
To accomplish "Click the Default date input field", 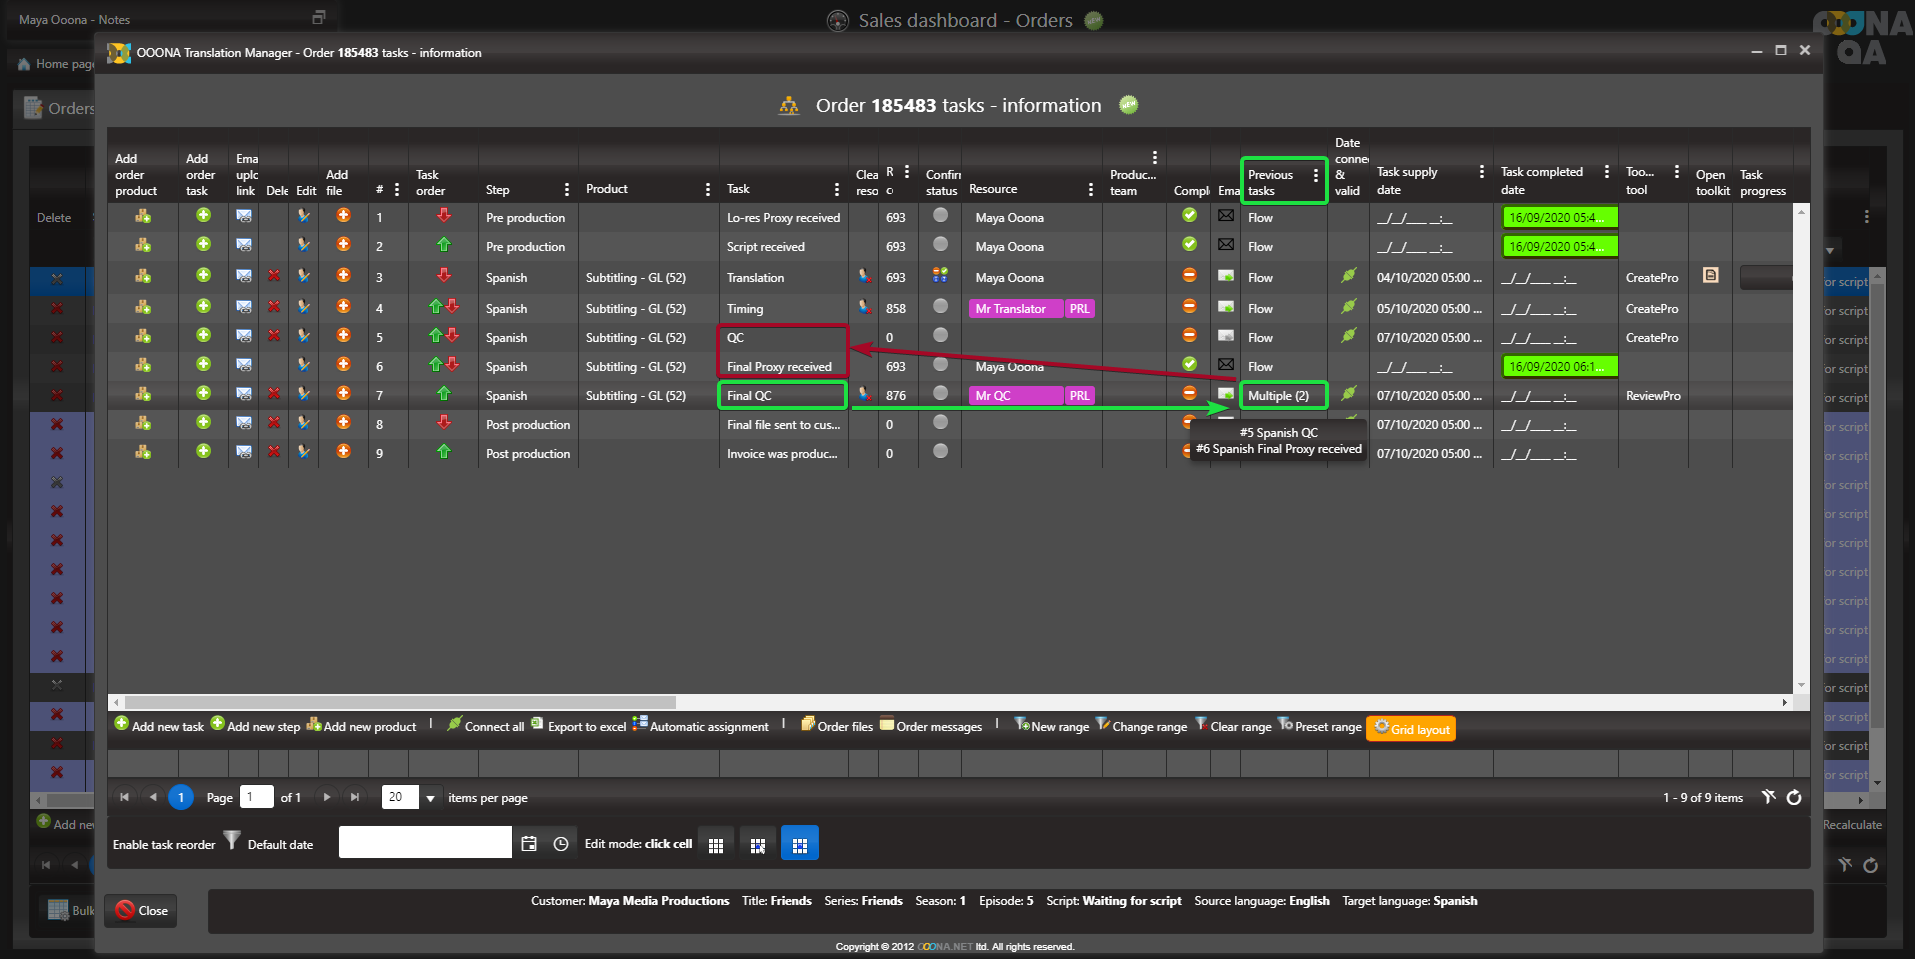I will click(x=425, y=843).
